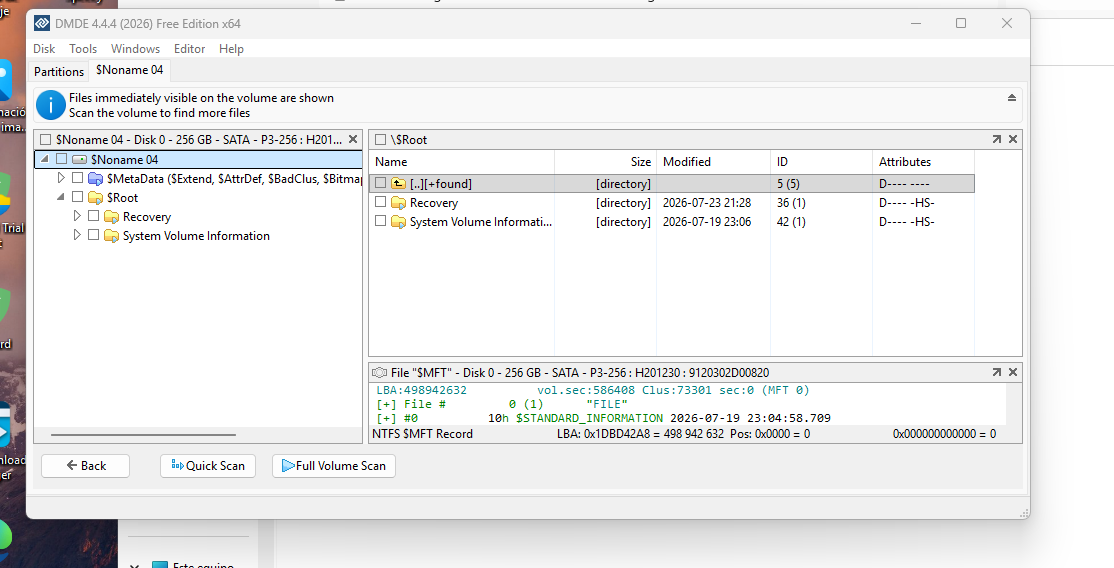This screenshot has width=1114, height=568.
Task: Open the Tools menu
Action: click(x=82, y=48)
